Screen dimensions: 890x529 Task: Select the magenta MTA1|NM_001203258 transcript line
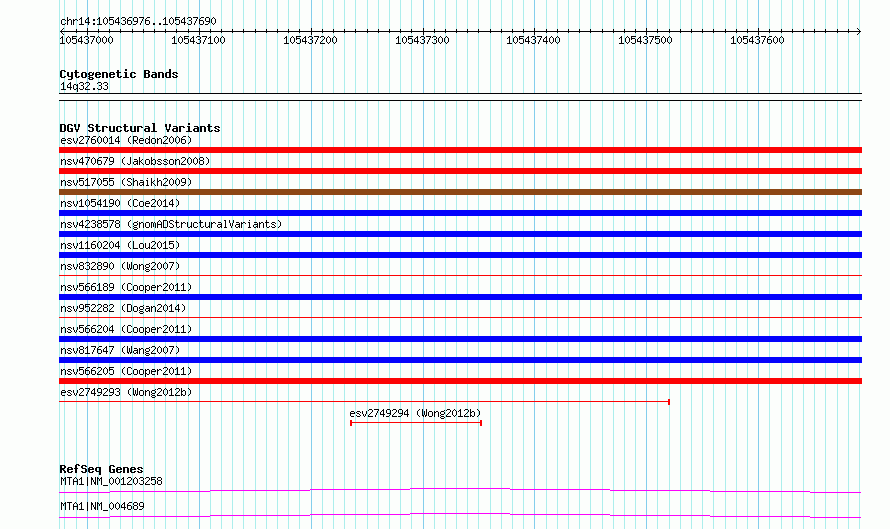460,490
